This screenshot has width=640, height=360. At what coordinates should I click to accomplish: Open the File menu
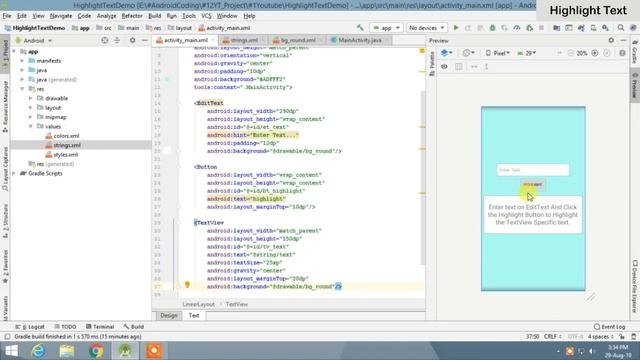tap(7, 16)
